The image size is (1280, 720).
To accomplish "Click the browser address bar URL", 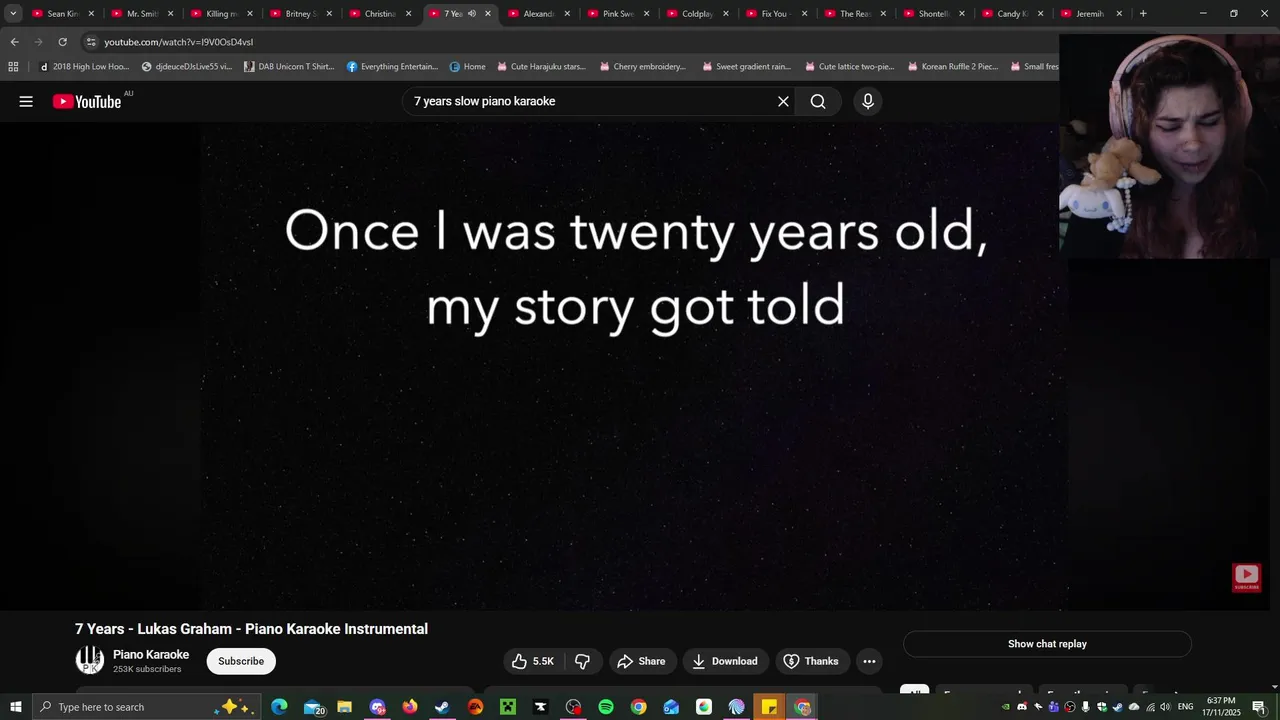I will click(x=178, y=42).
